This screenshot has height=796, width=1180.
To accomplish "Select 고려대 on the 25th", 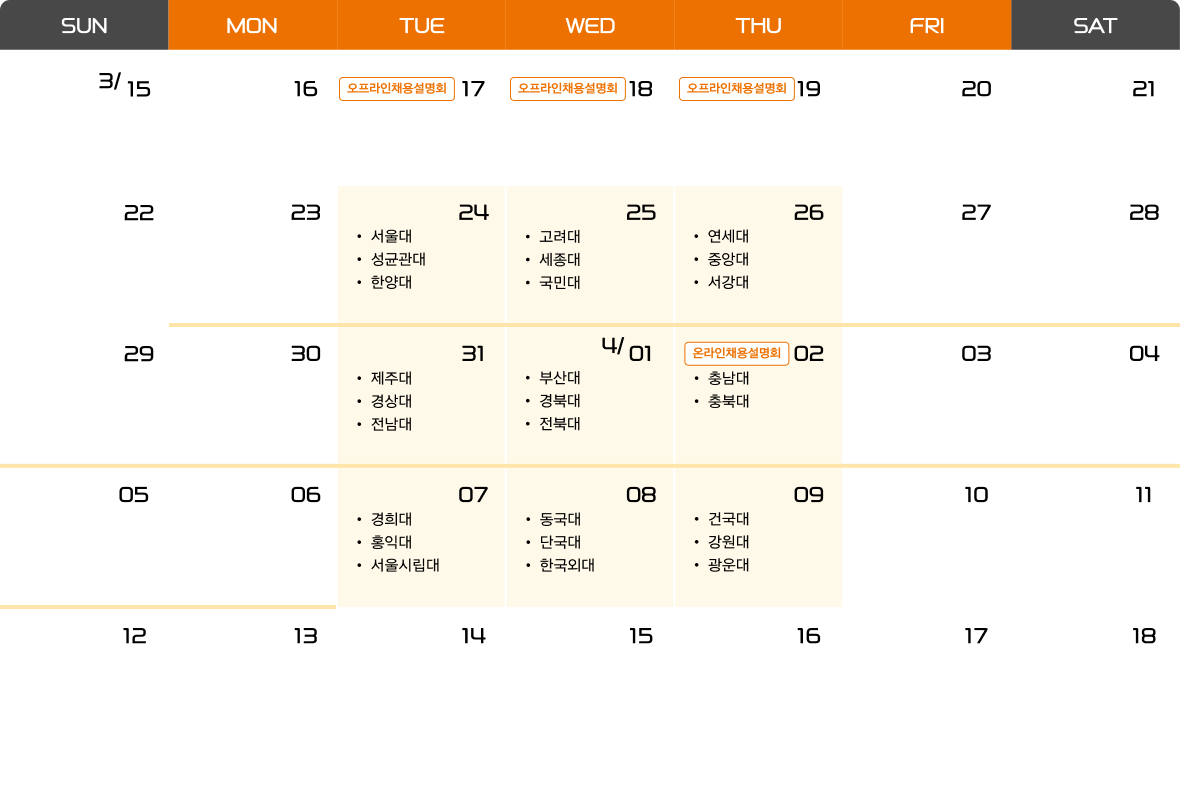I will point(560,237).
